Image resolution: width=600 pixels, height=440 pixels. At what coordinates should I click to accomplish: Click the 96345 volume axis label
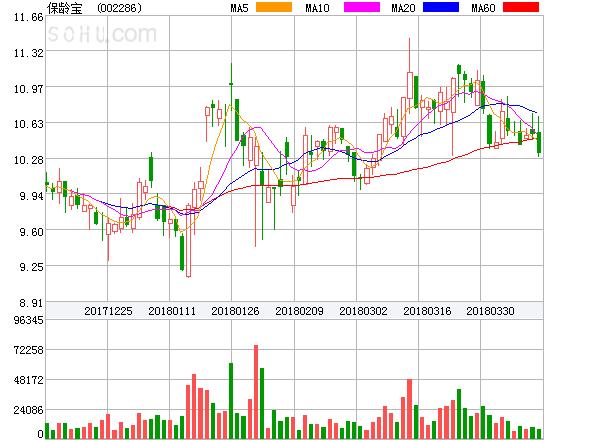29,320
